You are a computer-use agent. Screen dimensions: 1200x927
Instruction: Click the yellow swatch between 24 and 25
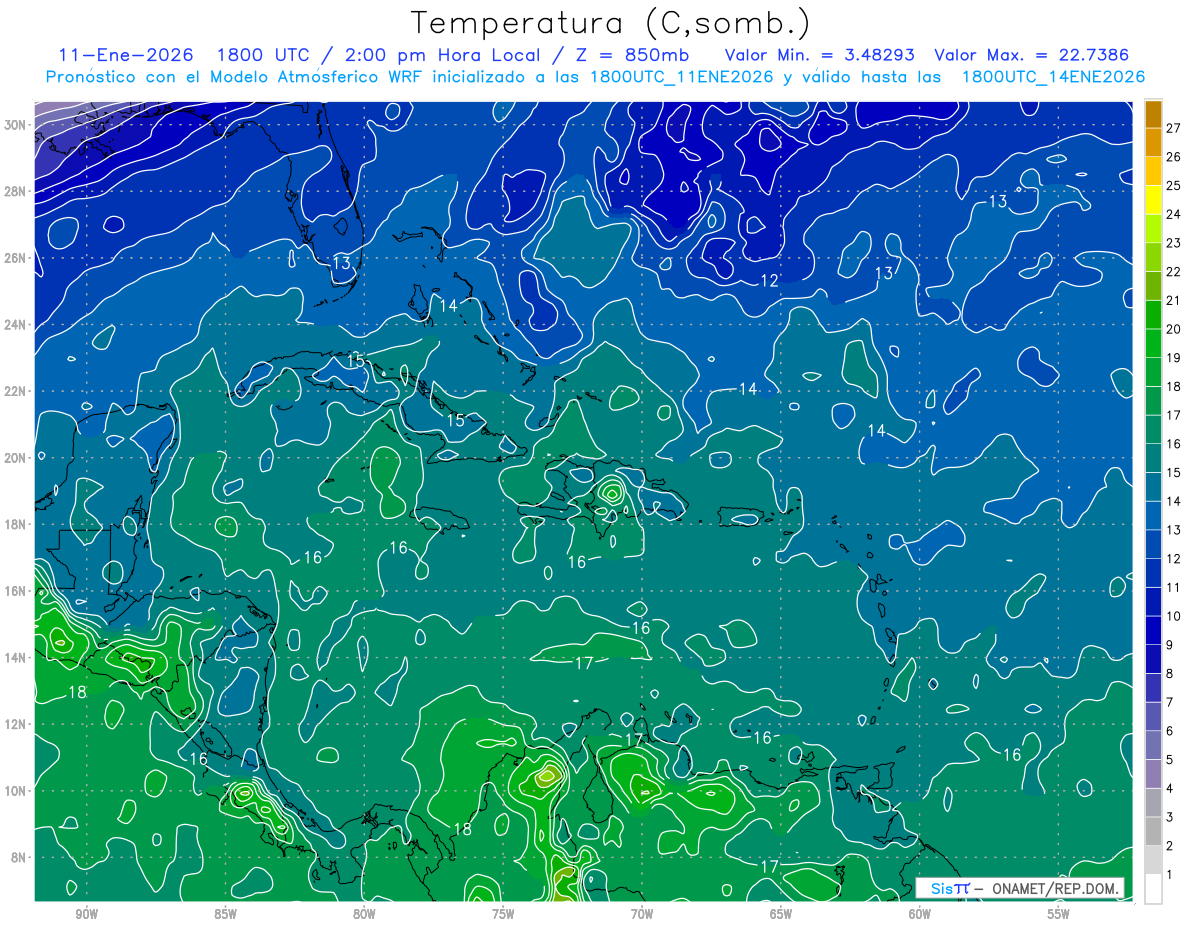click(1153, 200)
